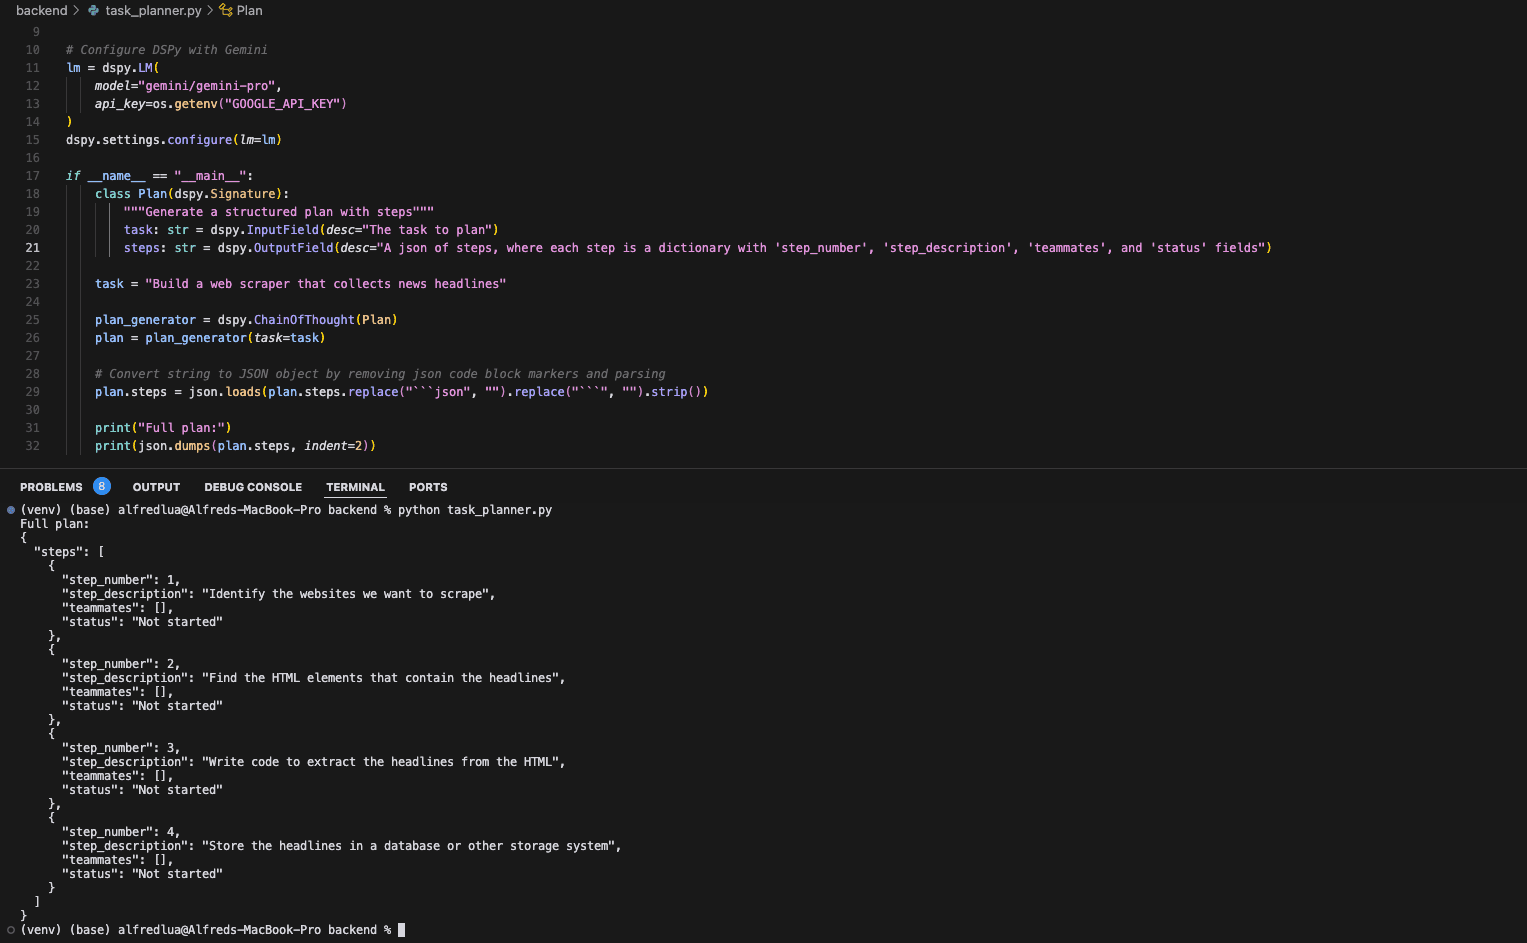The height and width of the screenshot is (943, 1527).
Task: Open the task_planner.py breadcrumb
Action: click(153, 11)
